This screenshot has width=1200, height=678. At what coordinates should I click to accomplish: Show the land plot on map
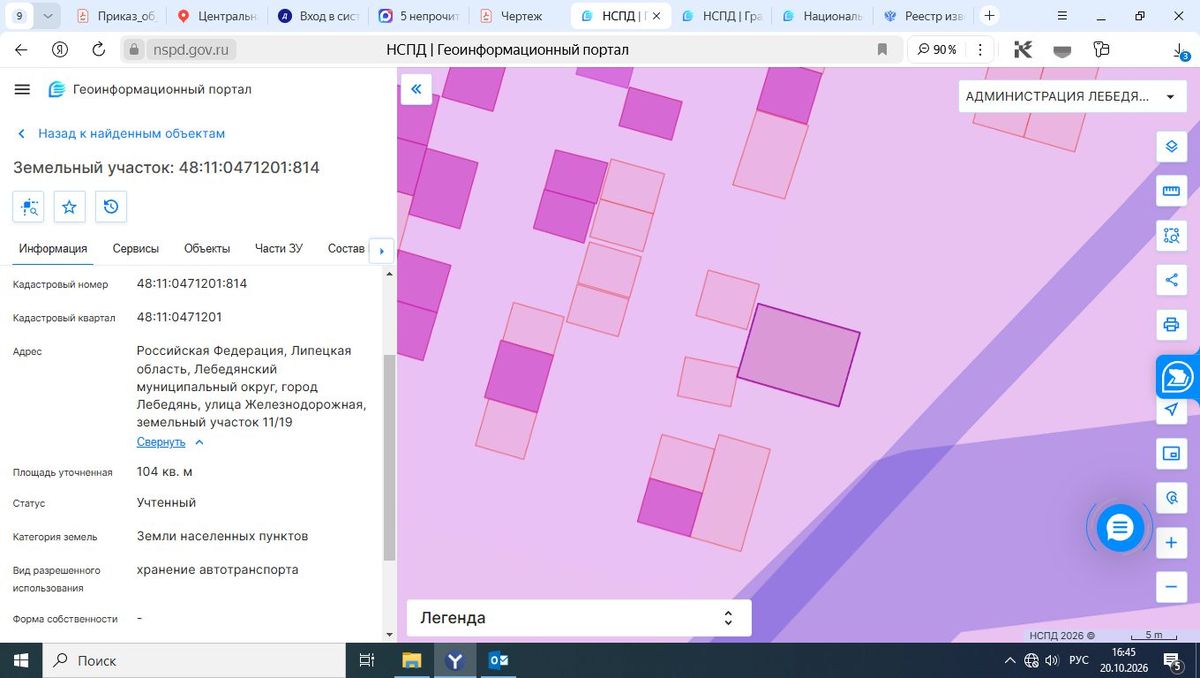coord(28,207)
